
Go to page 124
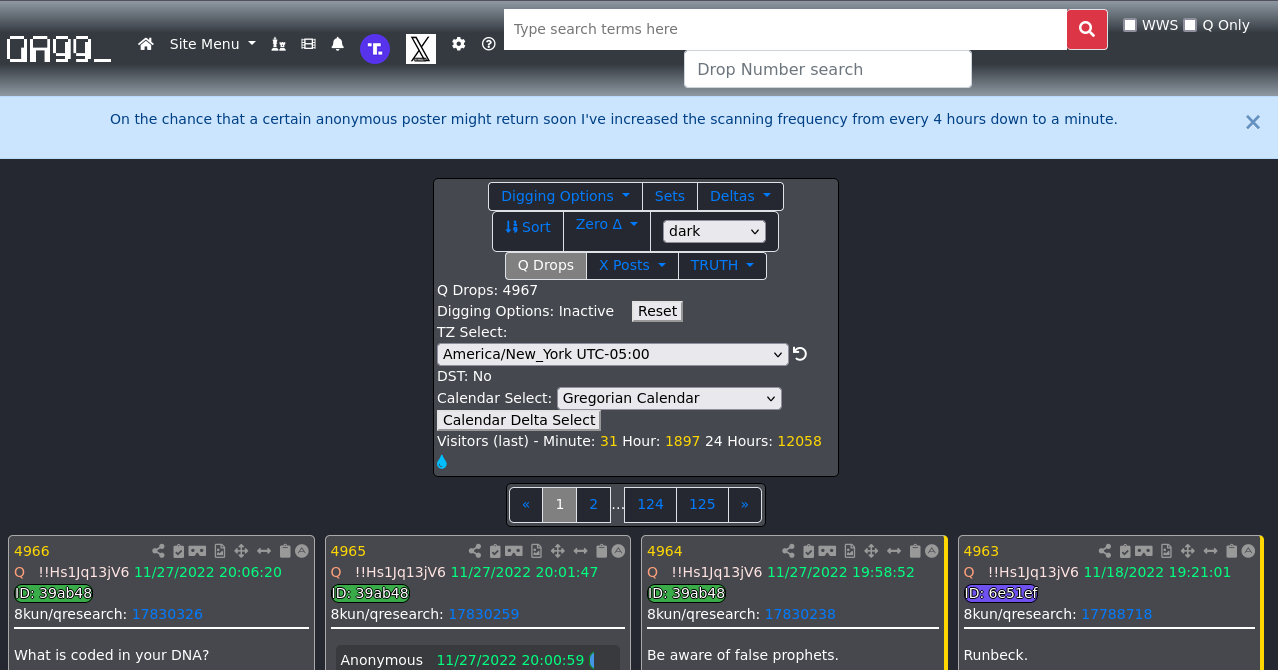(650, 504)
